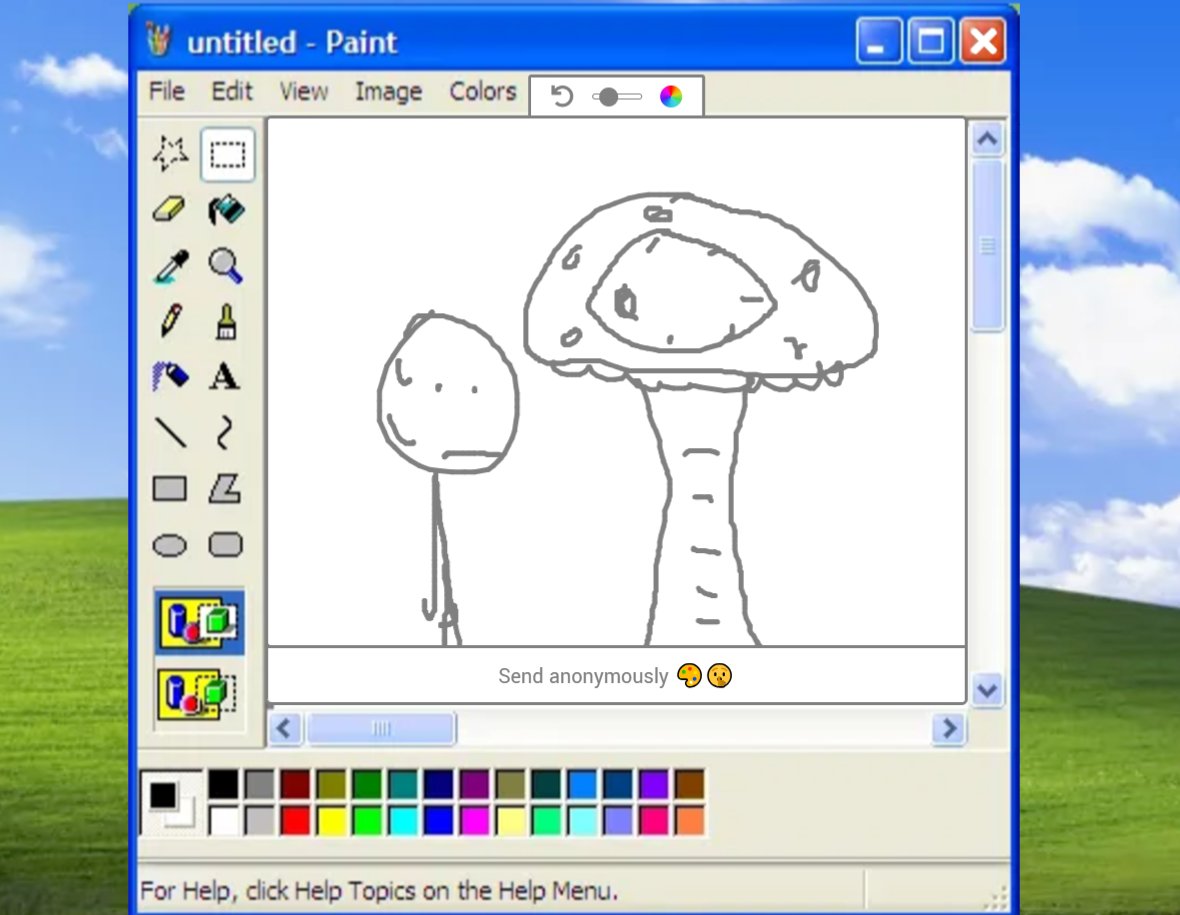Click the vertical scrollbar down arrow

click(987, 690)
